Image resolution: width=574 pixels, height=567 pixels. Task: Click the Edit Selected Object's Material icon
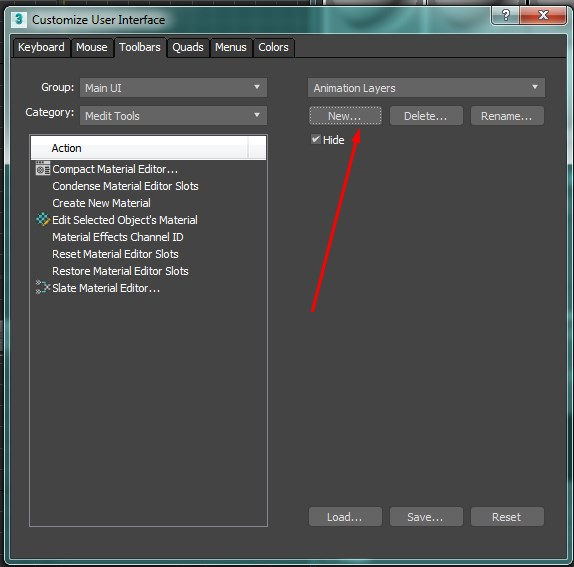click(43, 220)
